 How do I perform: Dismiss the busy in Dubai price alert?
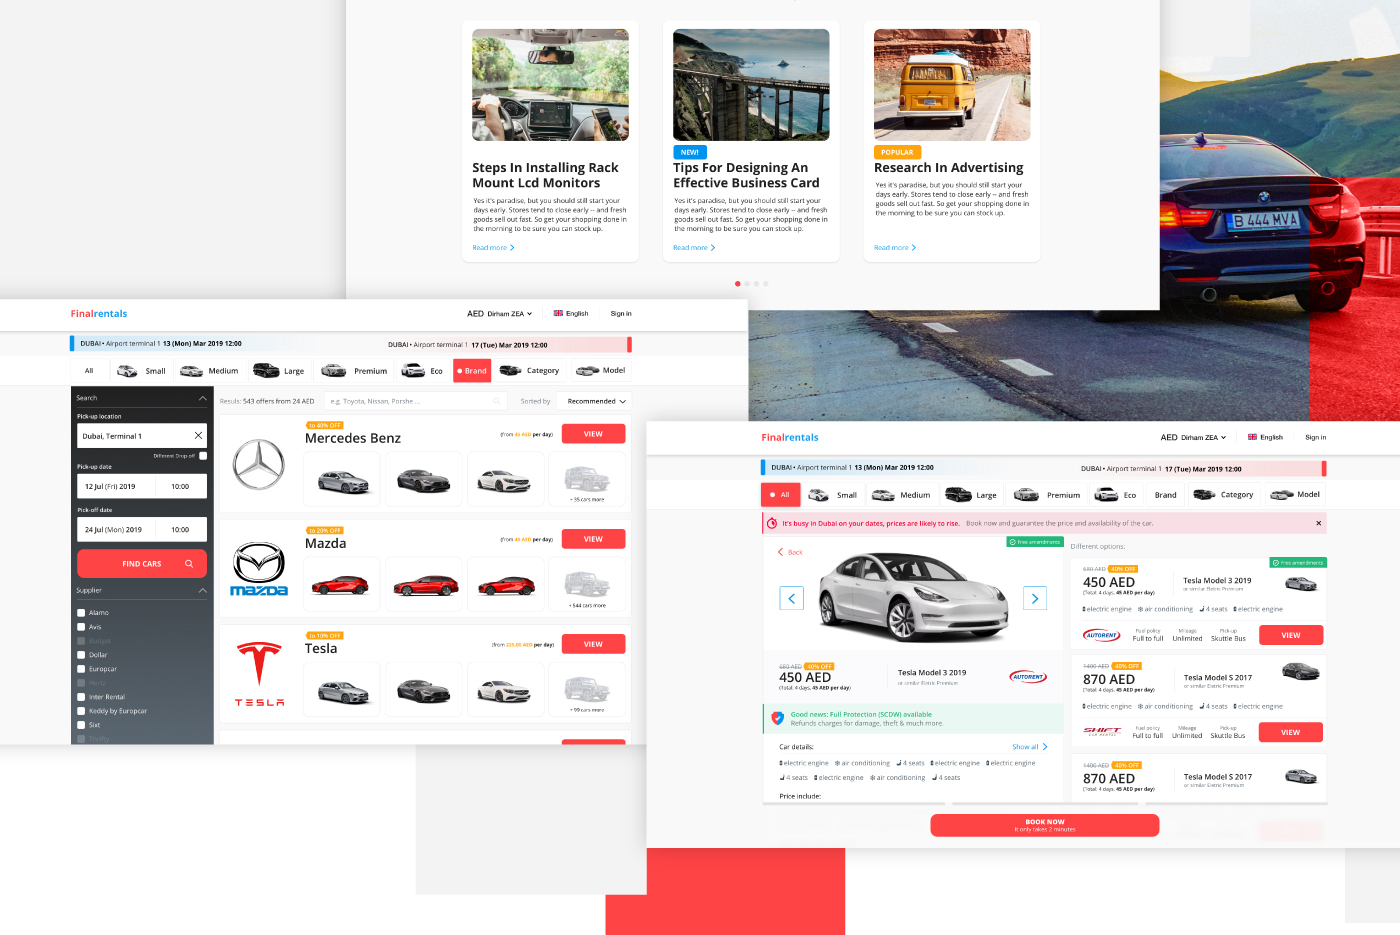[1318, 523]
